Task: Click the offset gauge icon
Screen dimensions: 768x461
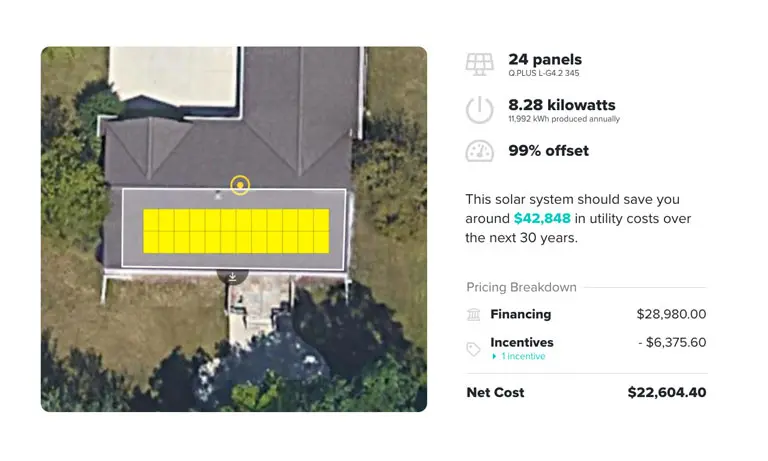Action: (x=480, y=151)
